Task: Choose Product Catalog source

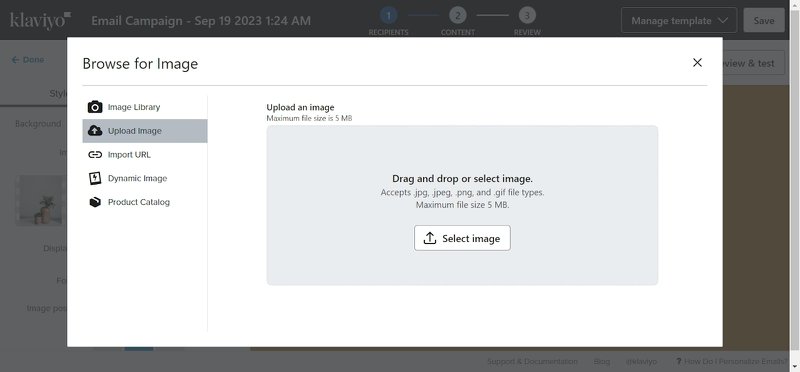Action: 145,202
